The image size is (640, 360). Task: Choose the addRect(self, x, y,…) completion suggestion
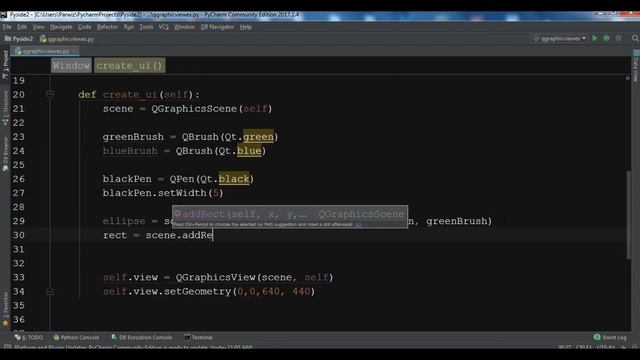click(x=289, y=214)
